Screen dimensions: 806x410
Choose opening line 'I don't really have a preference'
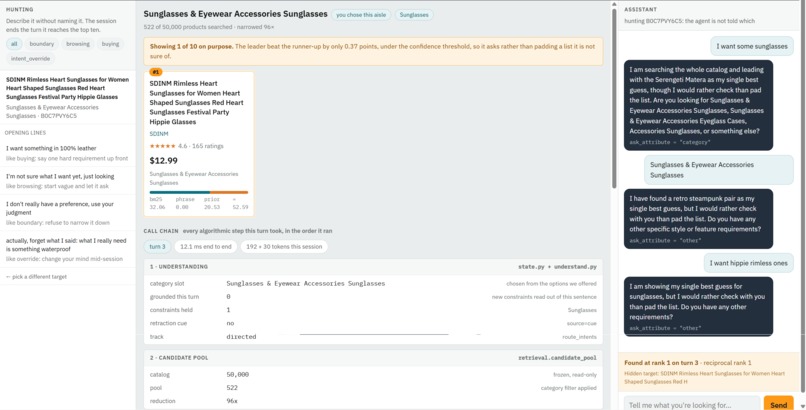pyautogui.click(x=67, y=213)
